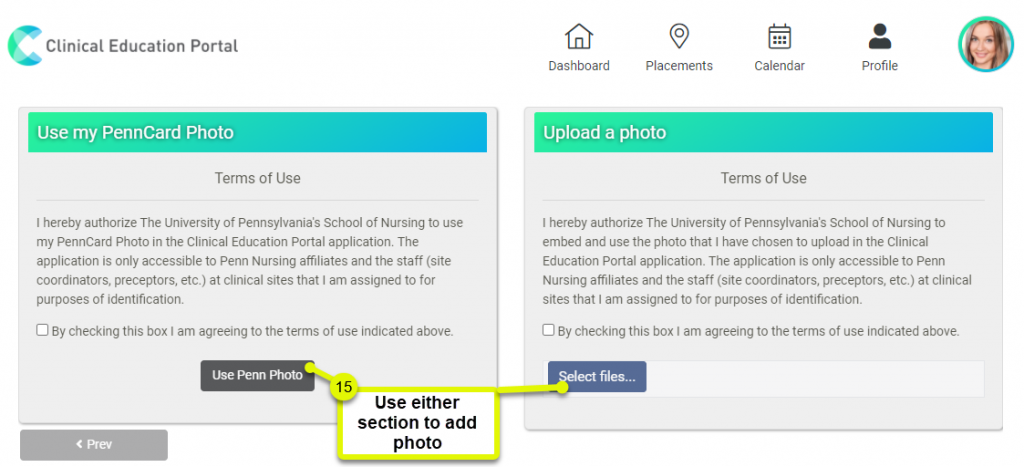The image size is (1024, 467).
Task: Go to Placements via the map-pin icon
Action: [x=679, y=37]
